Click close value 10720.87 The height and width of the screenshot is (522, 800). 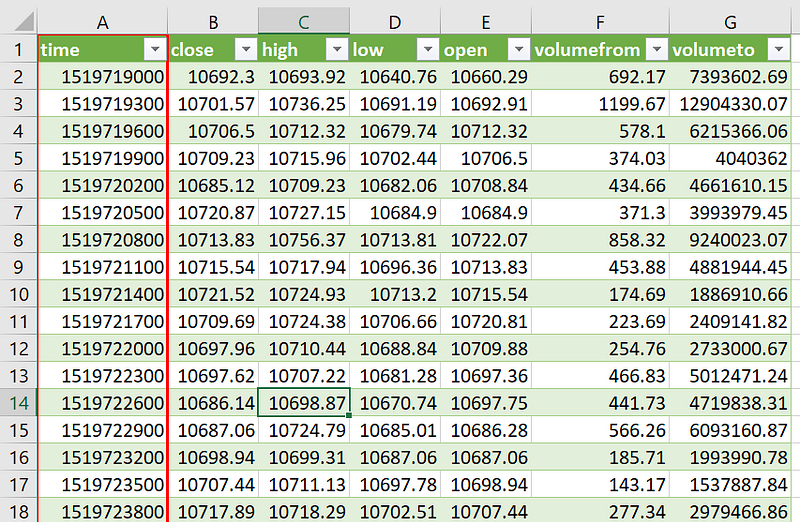[x=216, y=213]
